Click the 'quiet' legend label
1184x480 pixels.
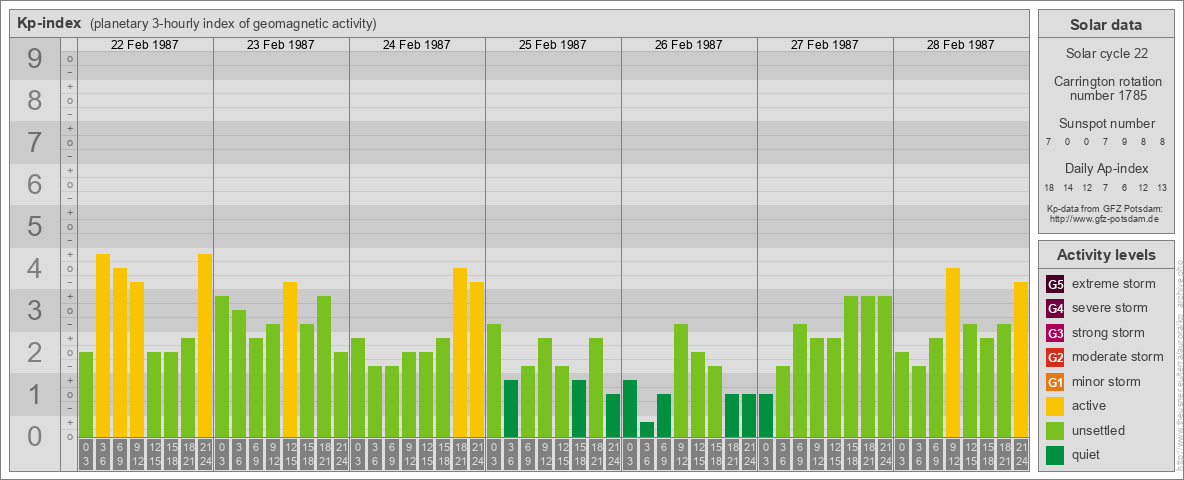[1088, 455]
